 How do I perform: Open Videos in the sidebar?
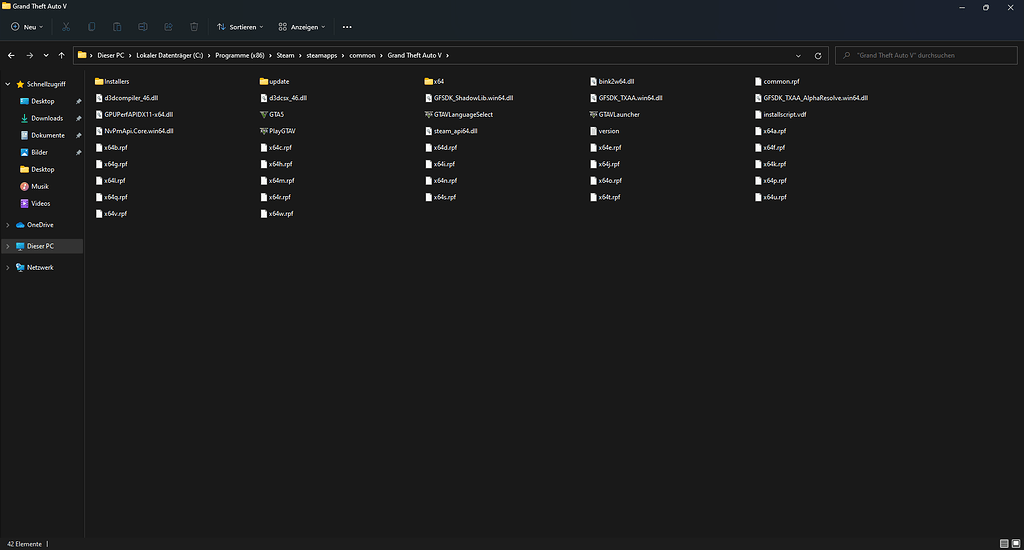pyautogui.click(x=40, y=203)
